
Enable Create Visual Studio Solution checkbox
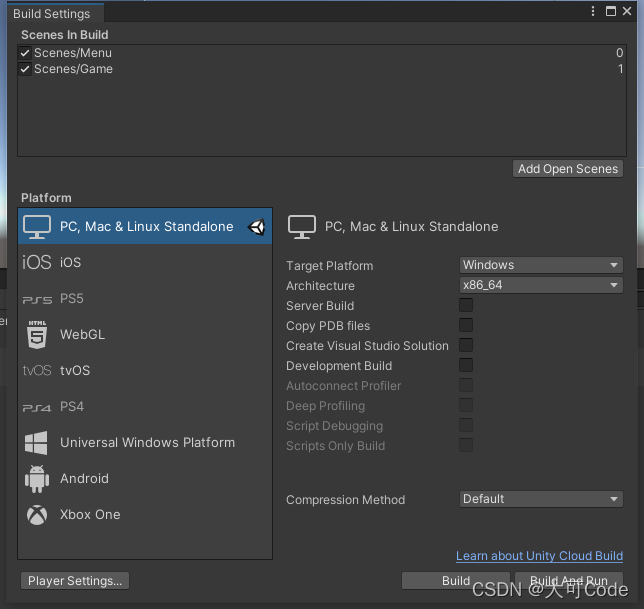pos(466,345)
